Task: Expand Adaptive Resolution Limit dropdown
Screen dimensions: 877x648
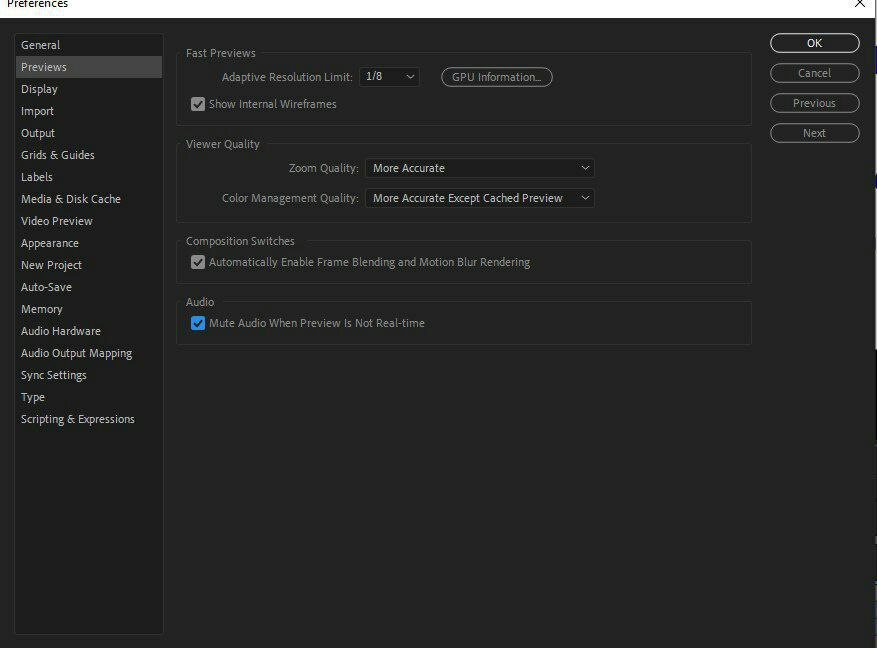Action: 390,77
